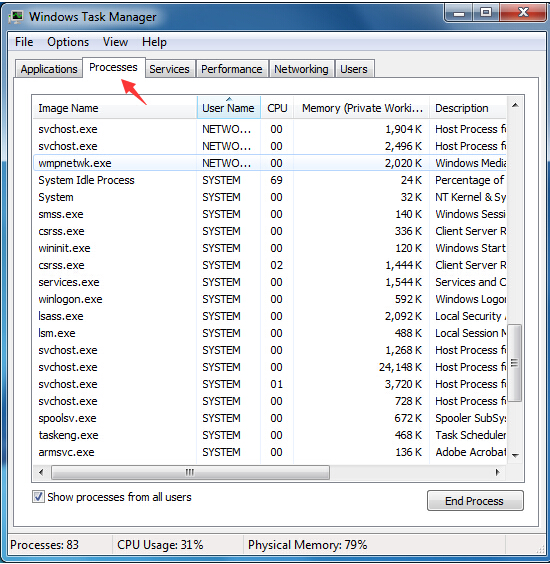Select the smss.exe process
The width and height of the screenshot is (550, 564).
tap(270, 214)
